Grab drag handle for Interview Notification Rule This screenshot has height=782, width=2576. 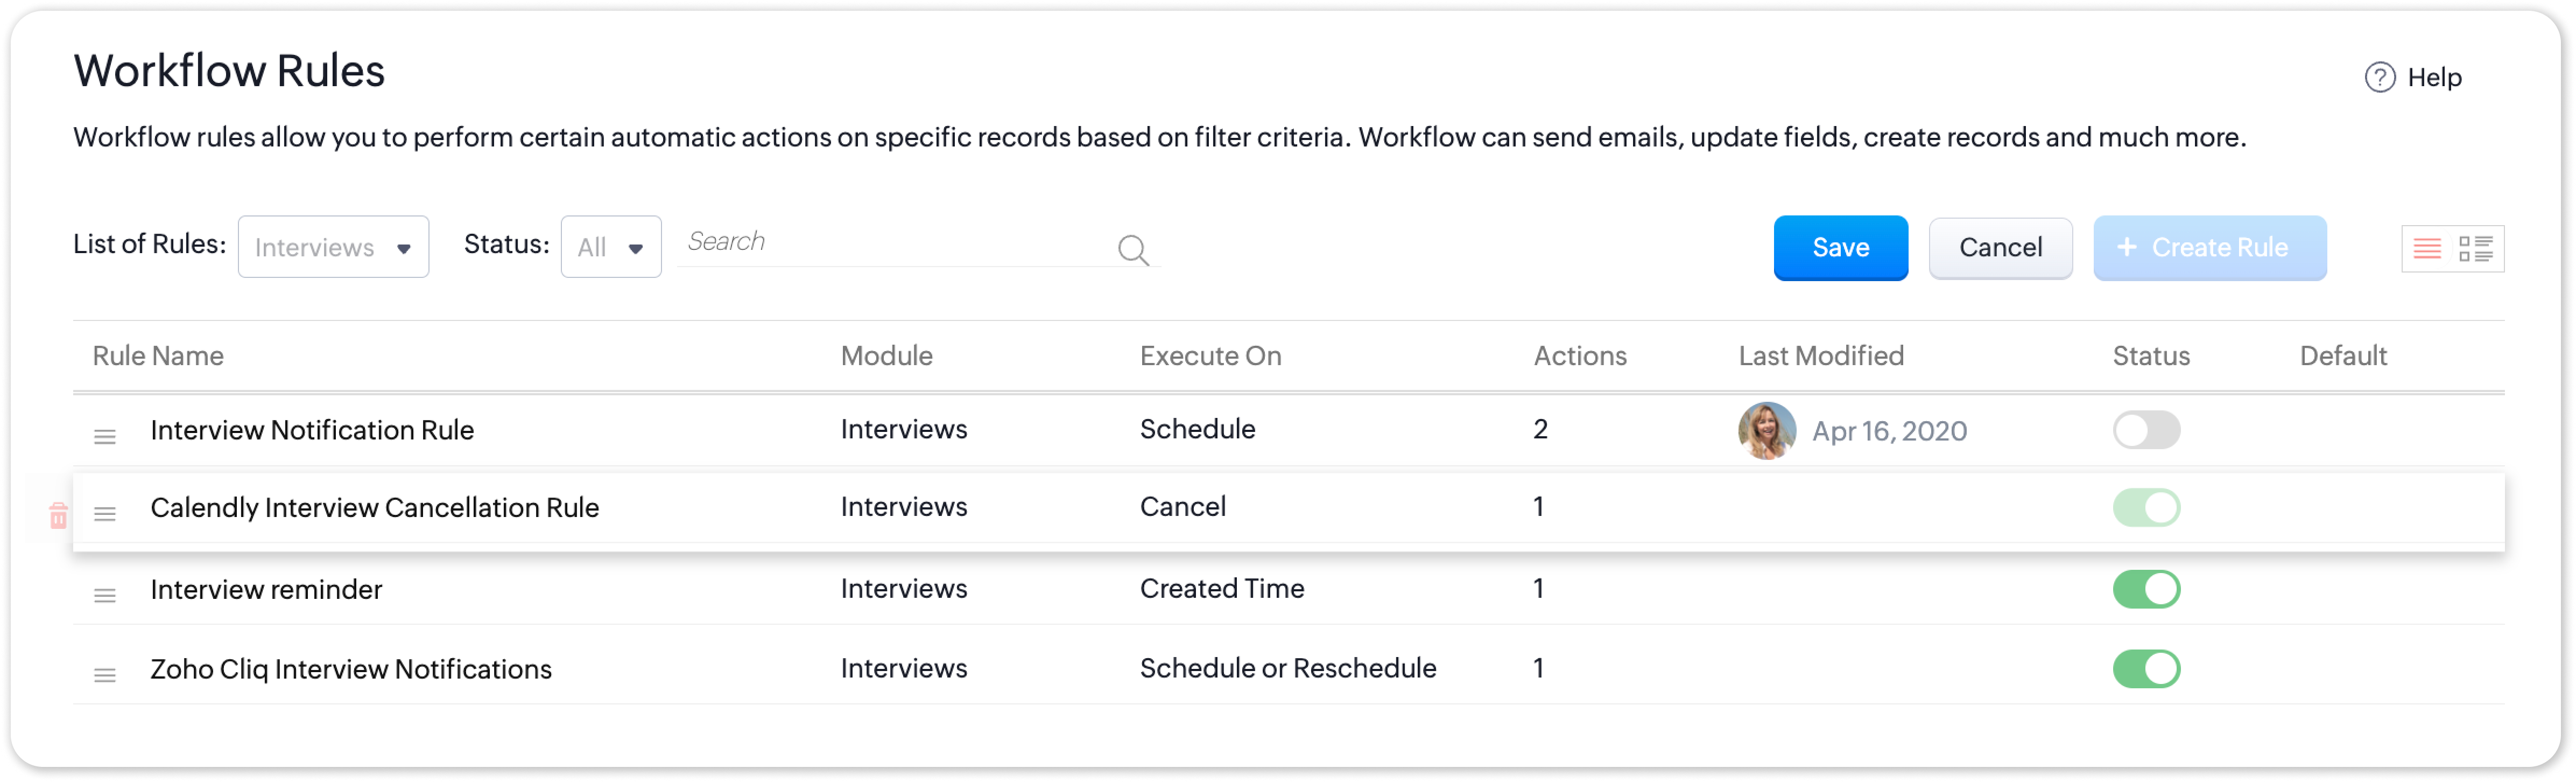pyautogui.click(x=105, y=437)
